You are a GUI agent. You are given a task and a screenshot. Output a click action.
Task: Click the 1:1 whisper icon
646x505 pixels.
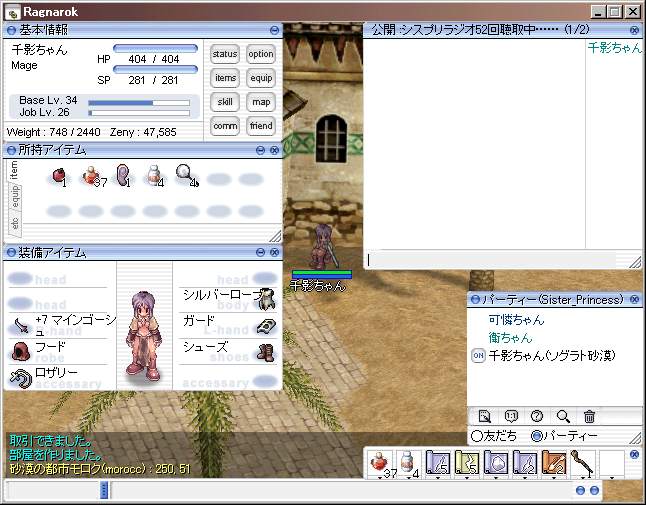tap(511, 416)
